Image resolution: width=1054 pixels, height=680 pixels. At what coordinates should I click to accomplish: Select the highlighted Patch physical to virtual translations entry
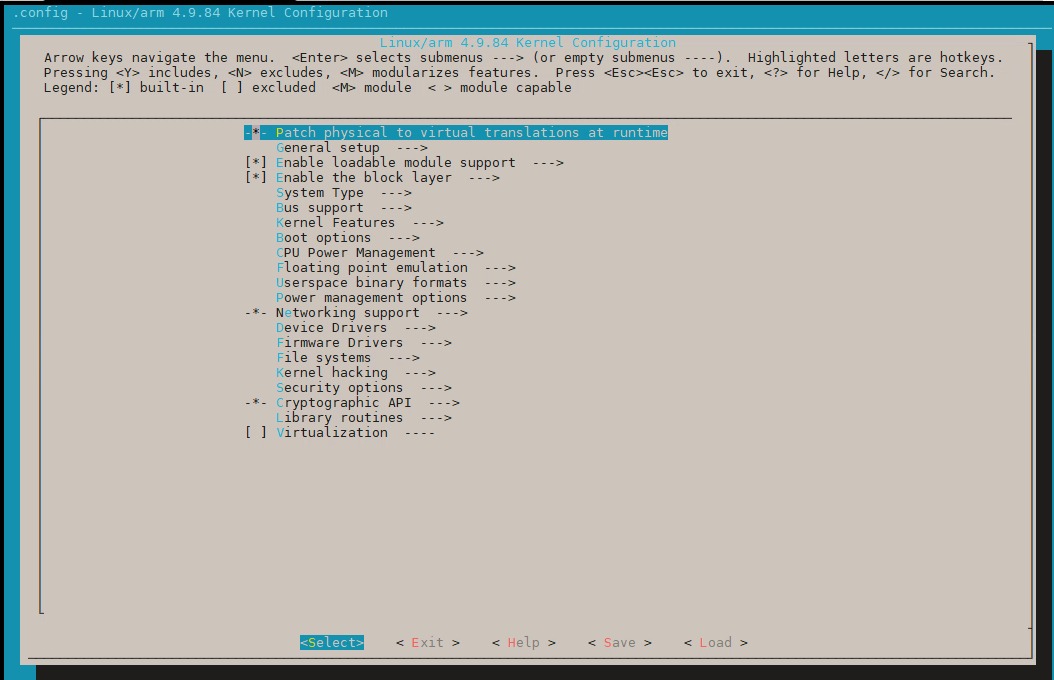(x=456, y=132)
